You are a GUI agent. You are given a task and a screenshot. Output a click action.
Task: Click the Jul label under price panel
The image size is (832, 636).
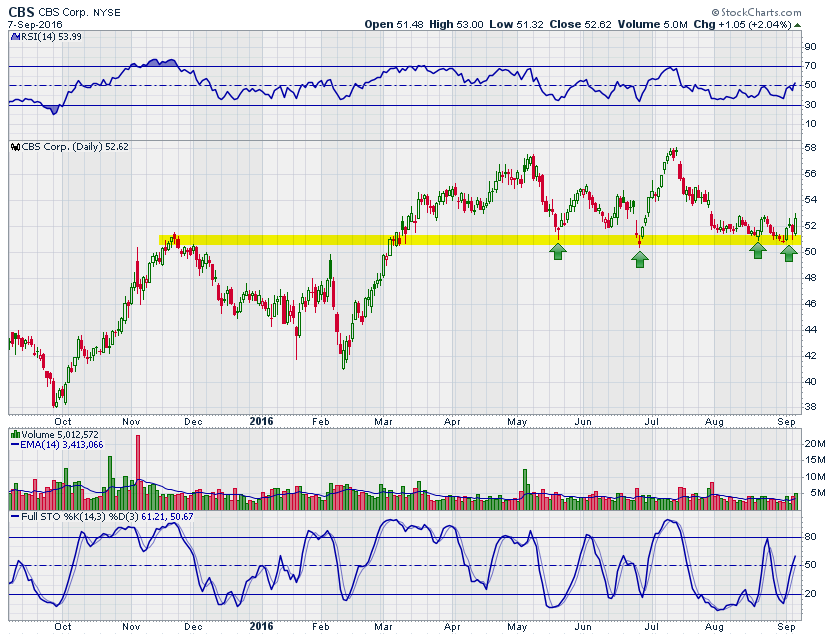651,422
